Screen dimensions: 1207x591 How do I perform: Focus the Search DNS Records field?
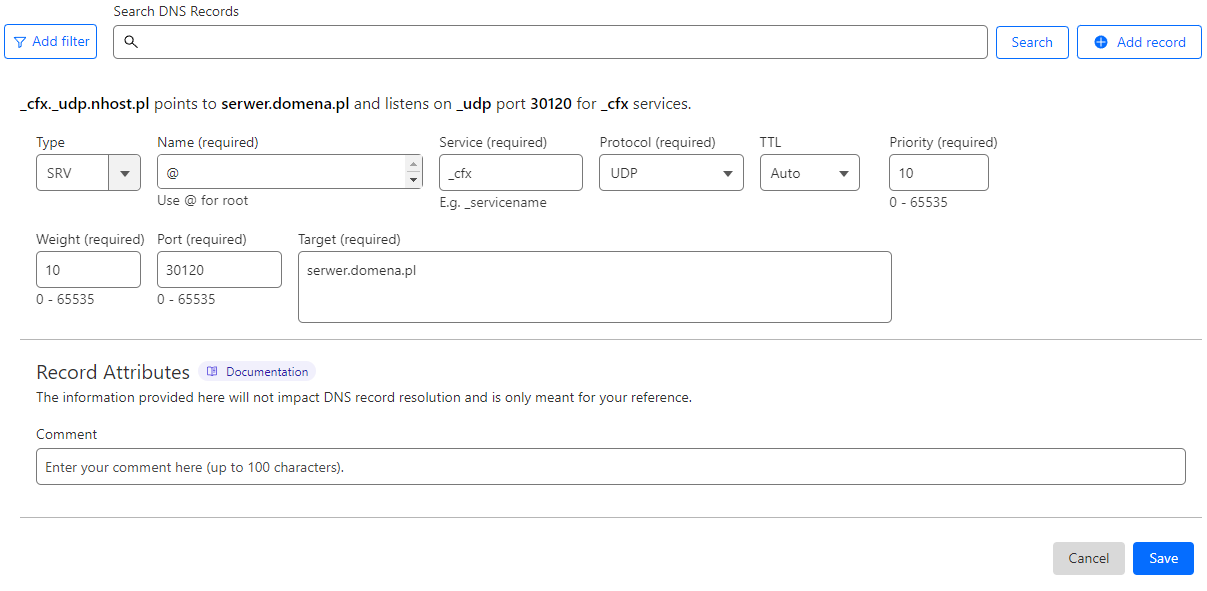pos(560,42)
